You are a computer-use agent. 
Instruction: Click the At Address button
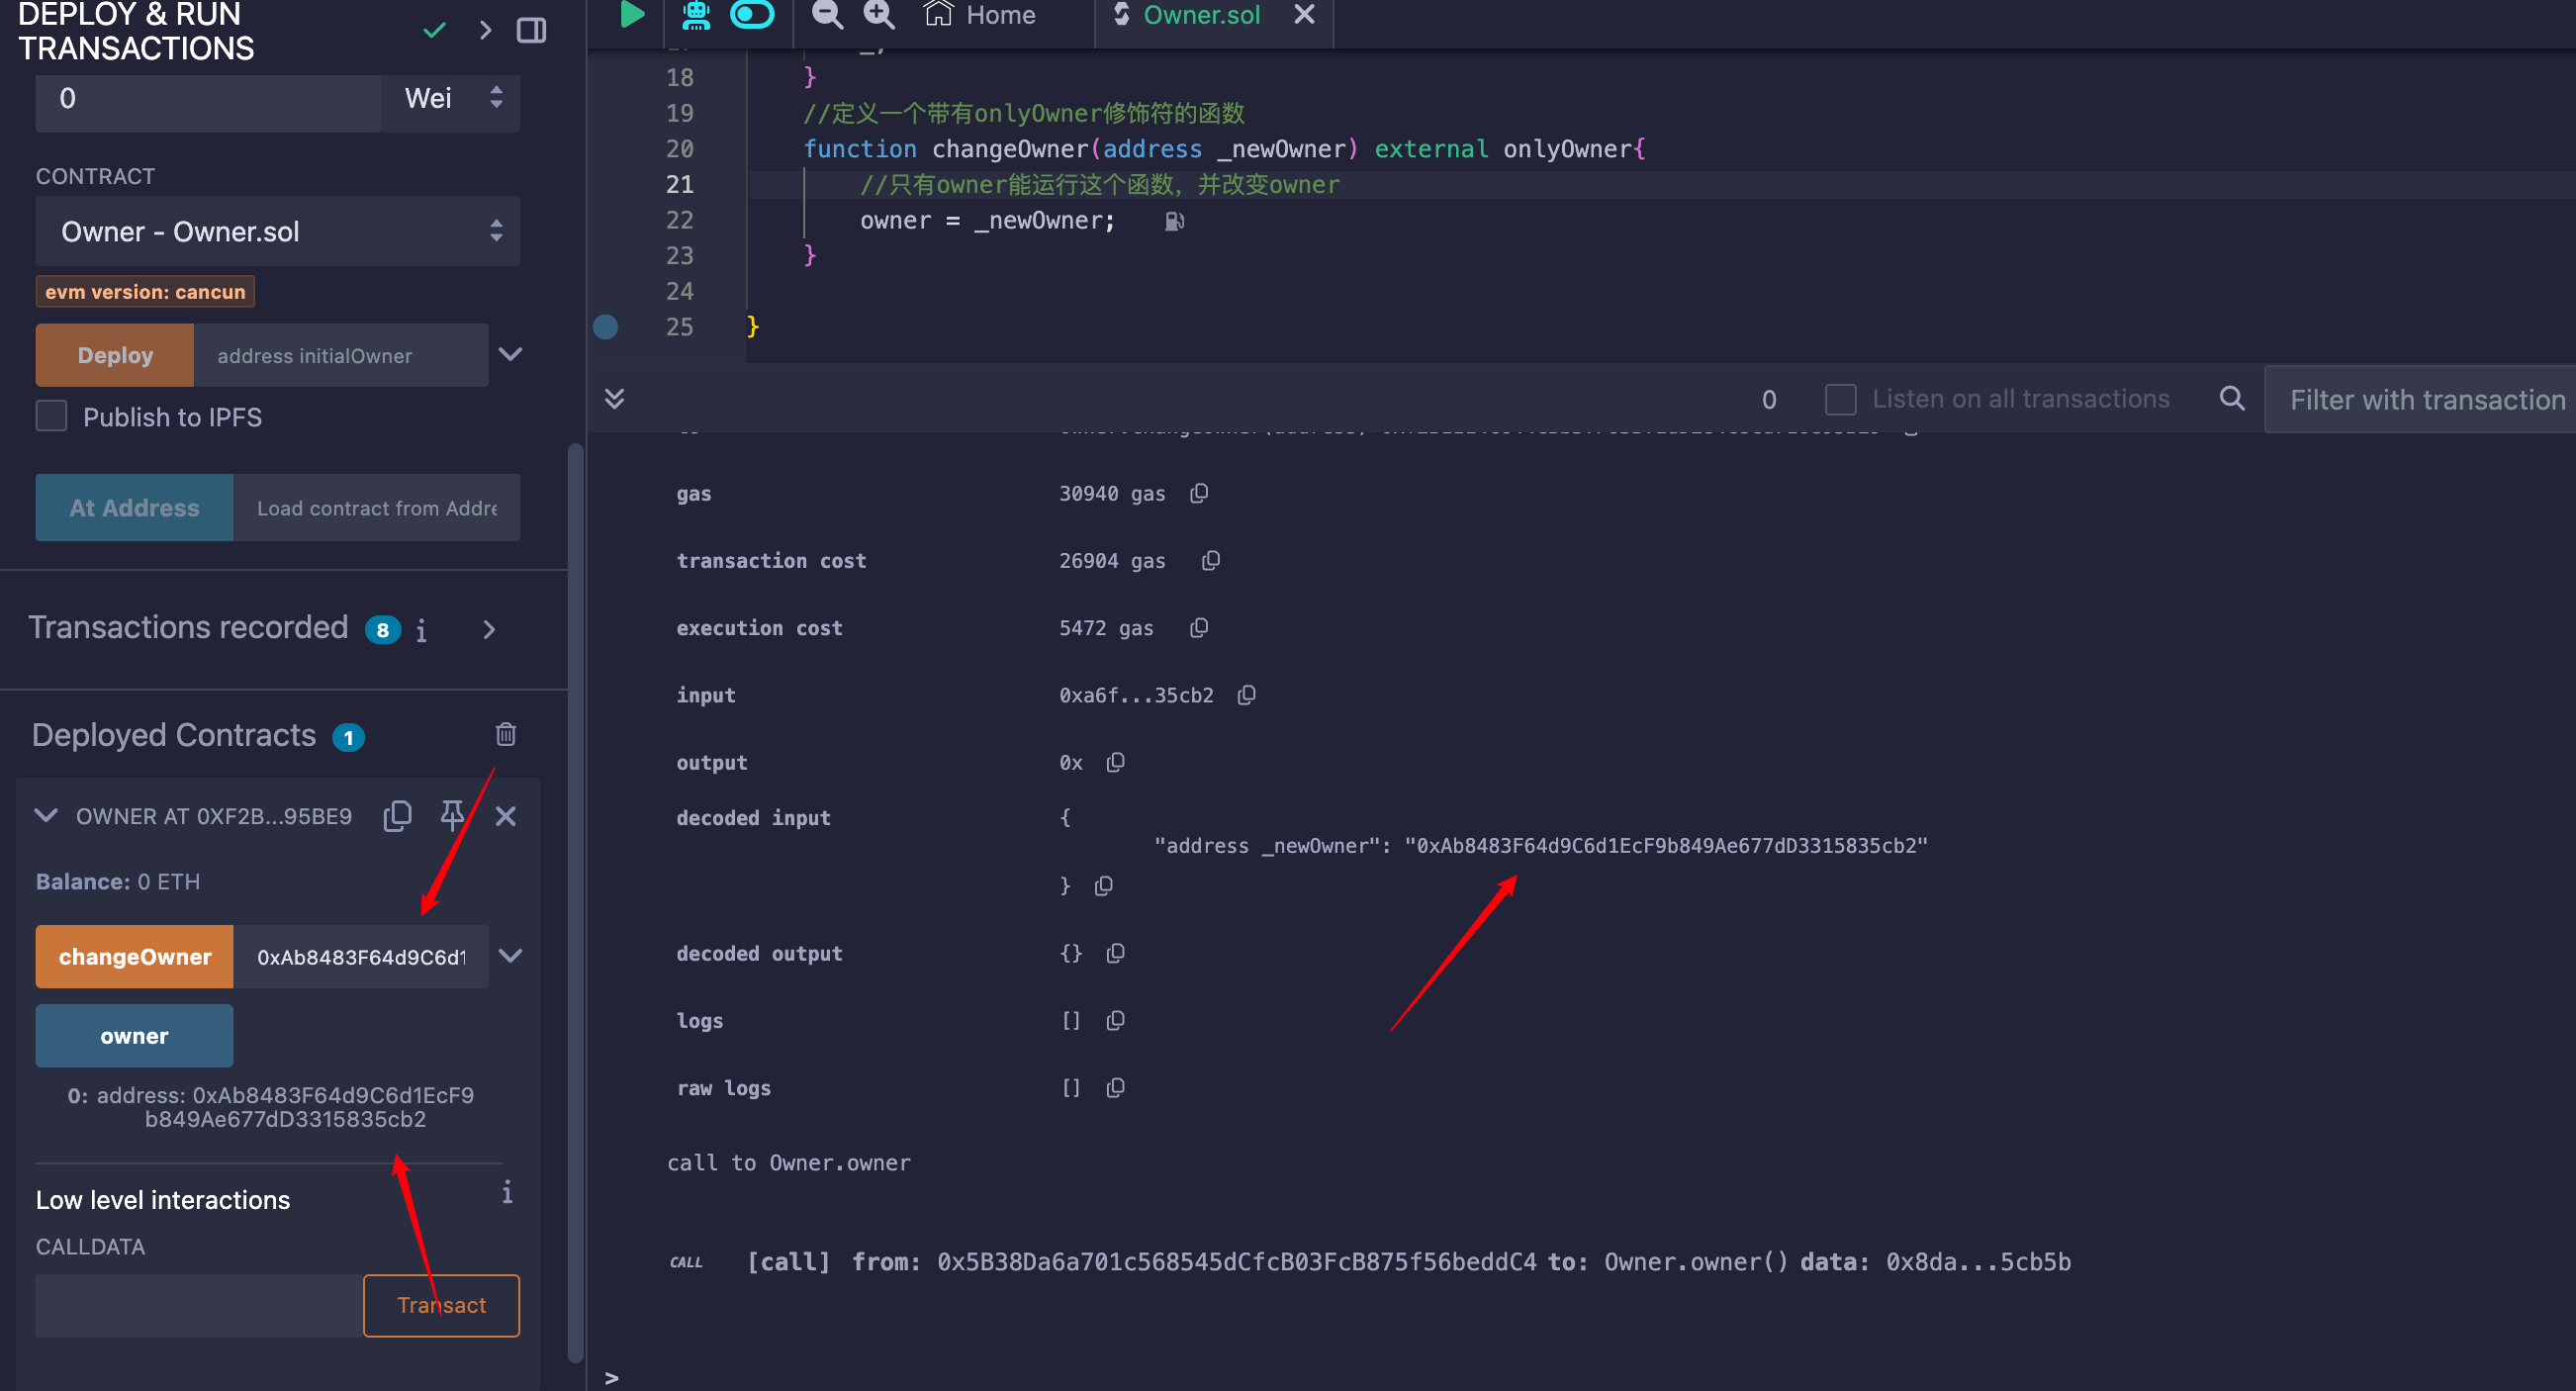coord(134,507)
